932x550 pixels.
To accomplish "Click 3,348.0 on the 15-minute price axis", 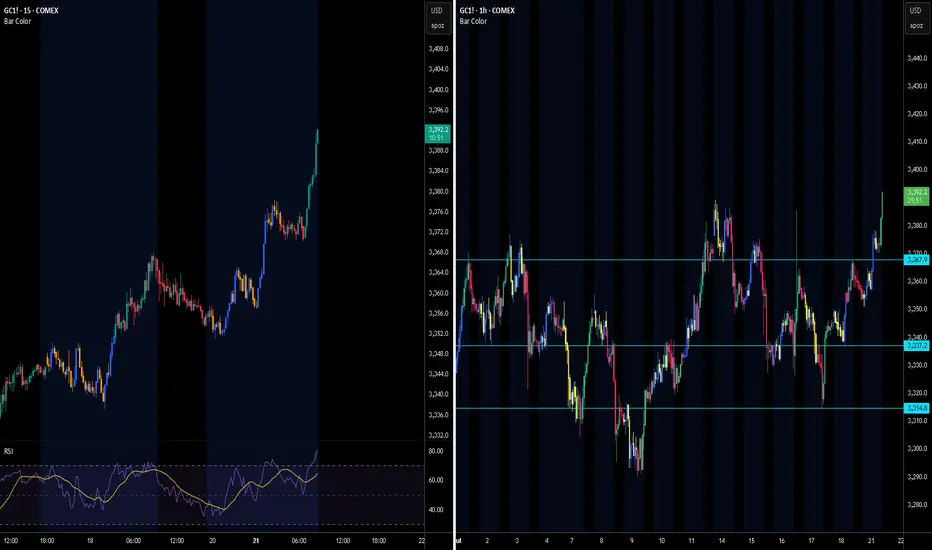I will pyautogui.click(x=439, y=354).
